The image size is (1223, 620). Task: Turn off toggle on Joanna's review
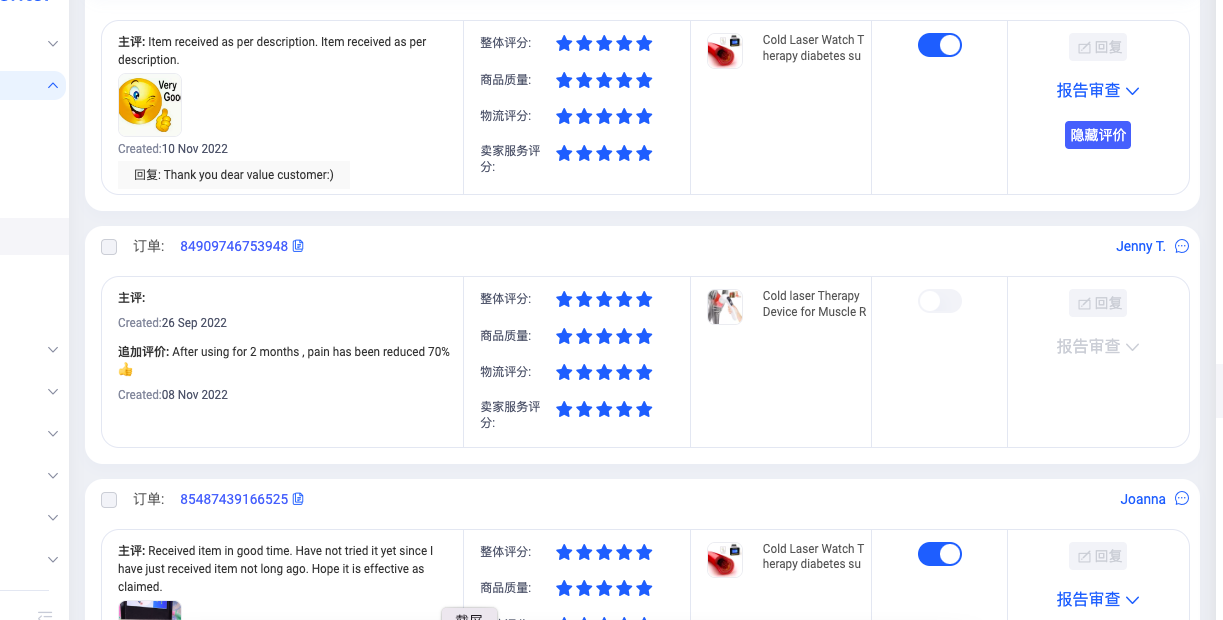click(x=940, y=554)
